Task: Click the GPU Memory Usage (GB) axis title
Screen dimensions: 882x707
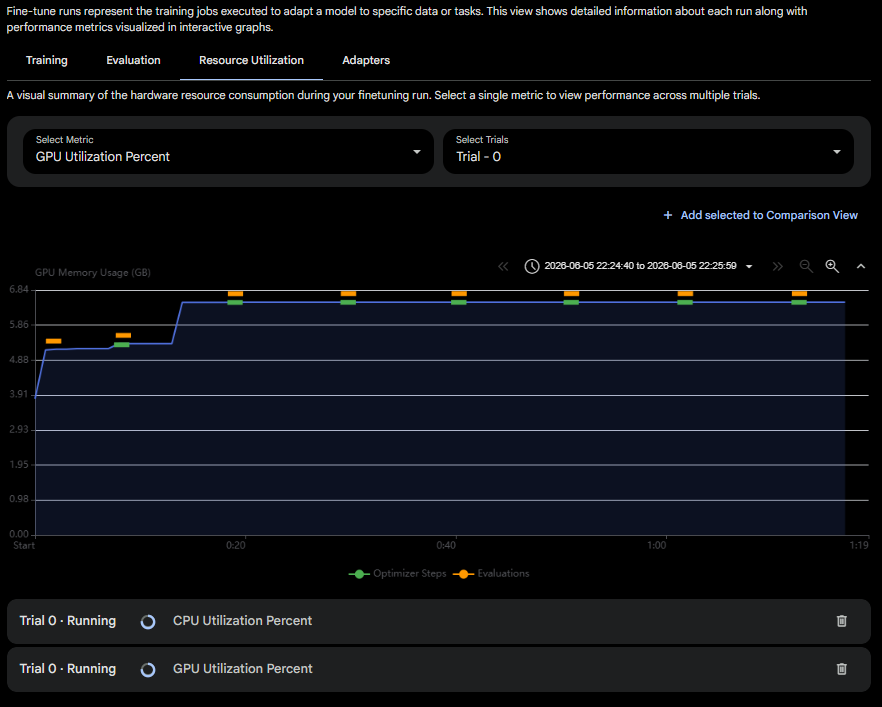Action: (x=93, y=272)
